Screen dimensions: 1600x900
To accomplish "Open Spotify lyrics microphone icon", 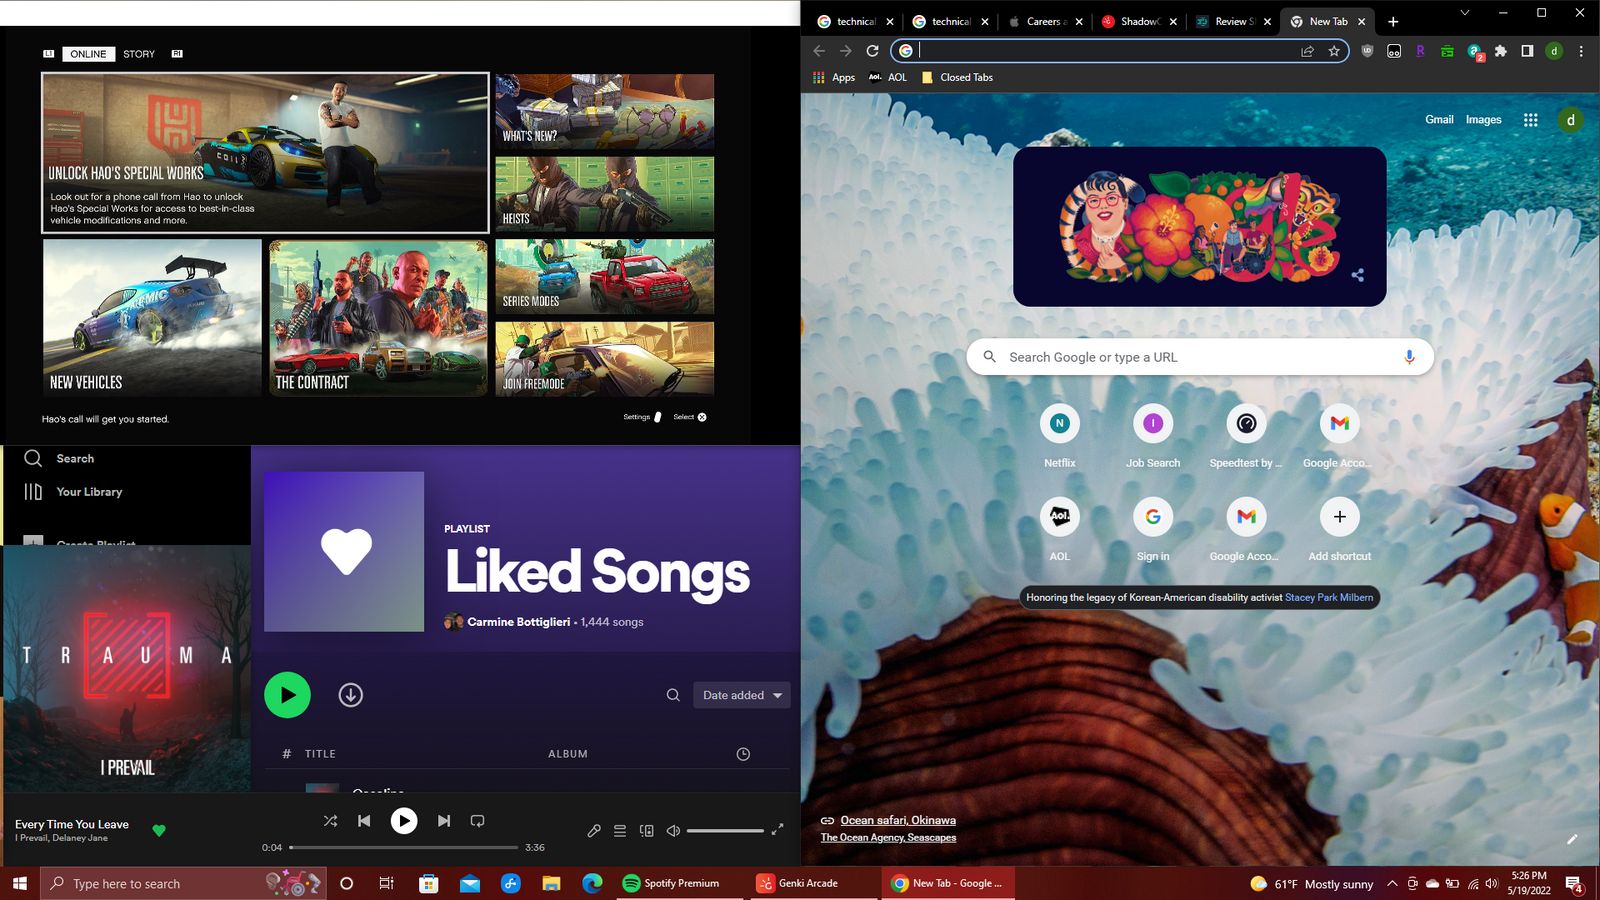I will pyautogui.click(x=594, y=831).
